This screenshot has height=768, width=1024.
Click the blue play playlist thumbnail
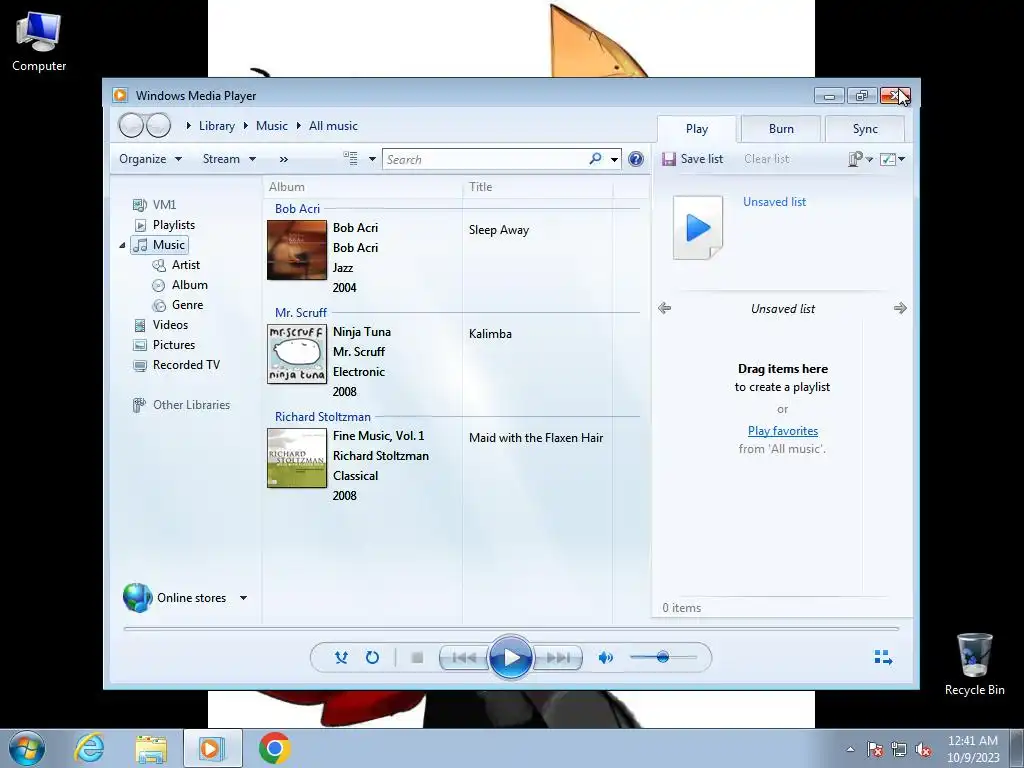click(x=698, y=228)
